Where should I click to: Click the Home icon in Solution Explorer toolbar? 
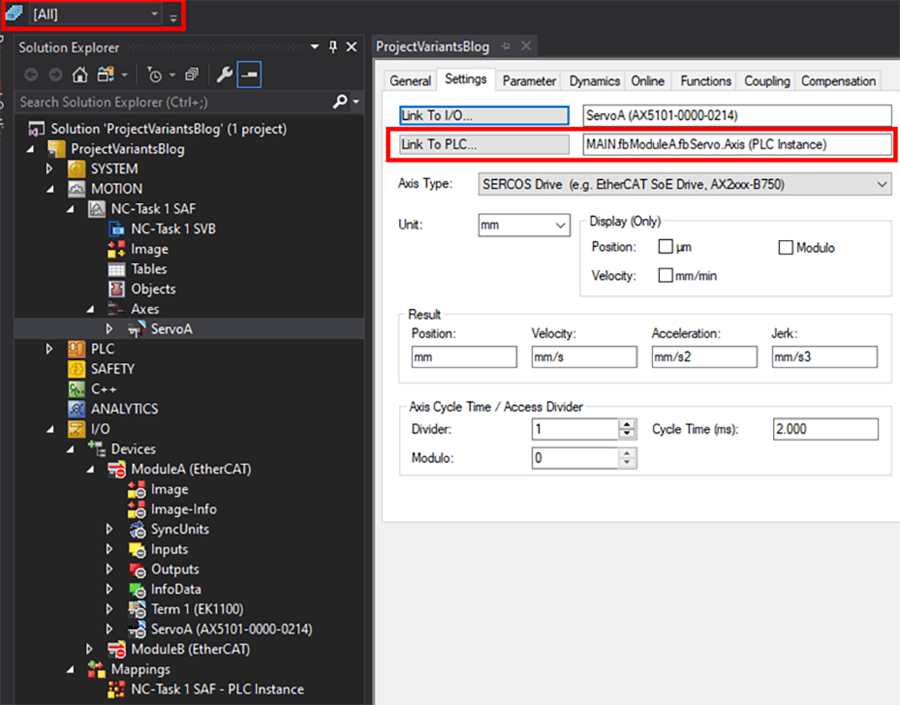(80, 75)
